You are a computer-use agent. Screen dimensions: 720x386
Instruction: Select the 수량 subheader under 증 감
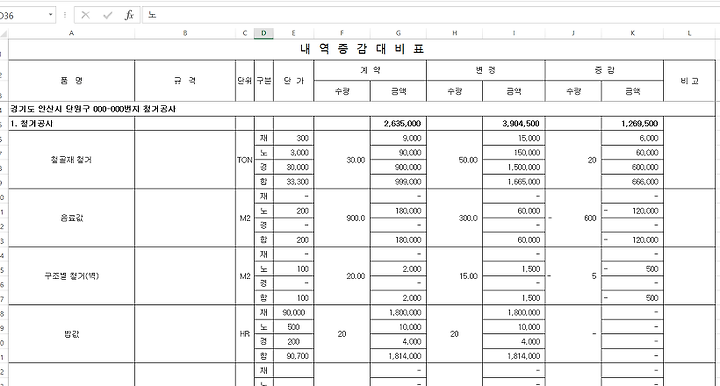573,91
